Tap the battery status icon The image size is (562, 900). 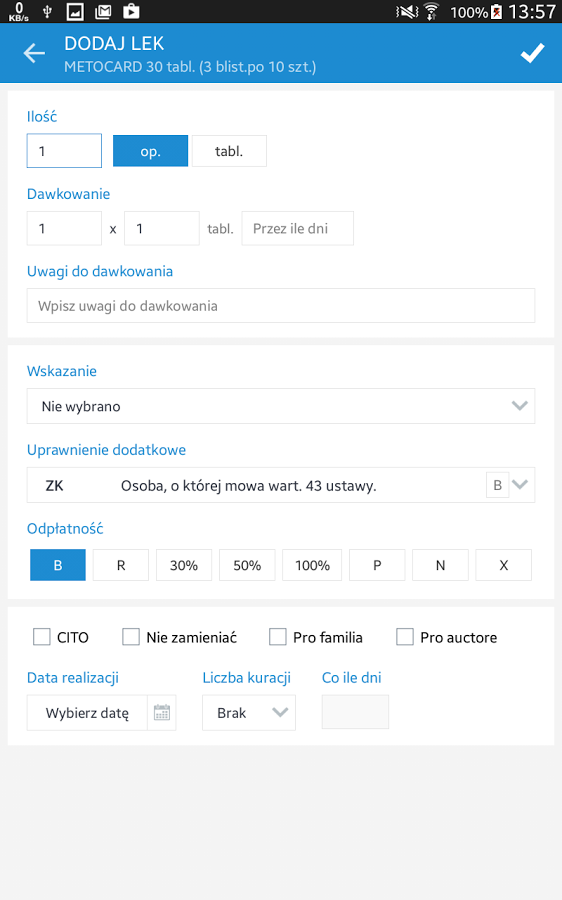[497, 11]
